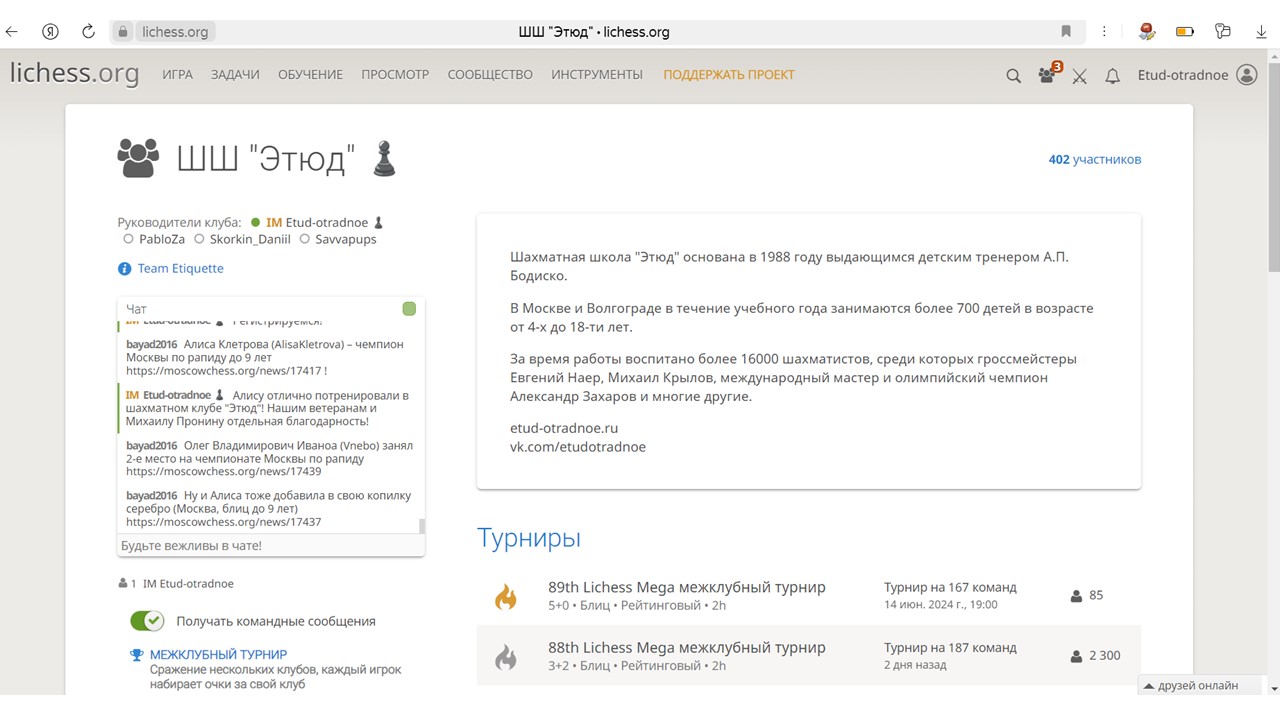The height and width of the screenshot is (720, 1280).
Task: Click the Team Etiquette info icon
Action: (124, 269)
